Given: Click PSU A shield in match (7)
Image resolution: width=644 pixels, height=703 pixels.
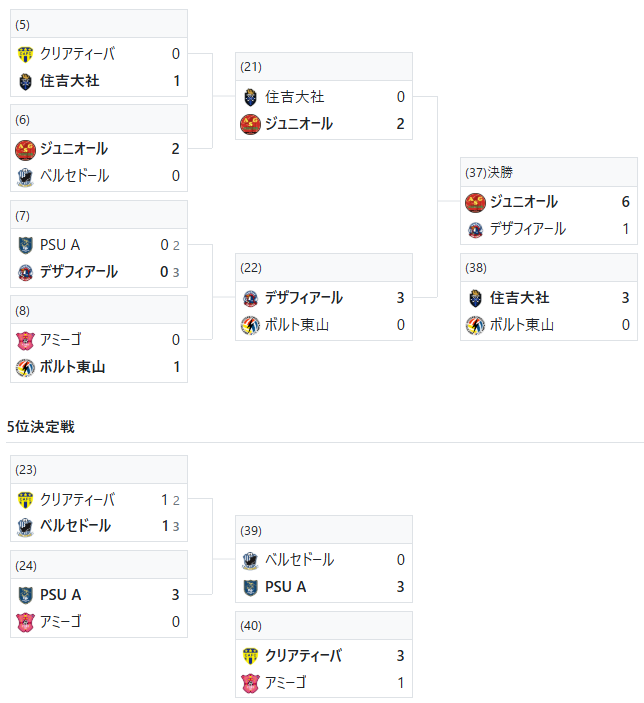Looking at the screenshot, I should click(25, 245).
